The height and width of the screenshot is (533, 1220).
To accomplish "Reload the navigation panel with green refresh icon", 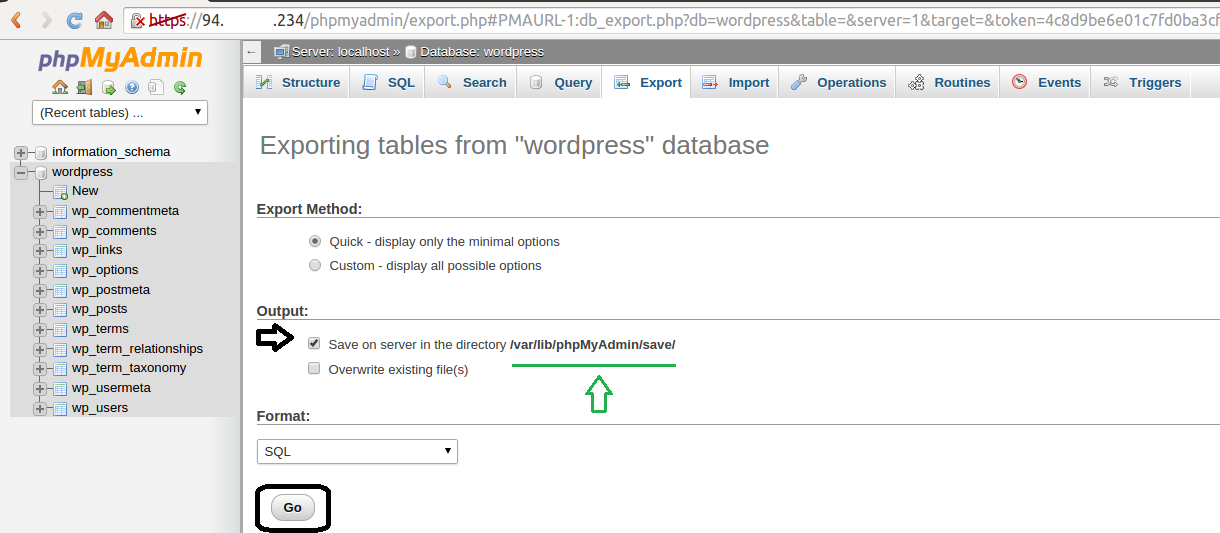I will pos(180,87).
